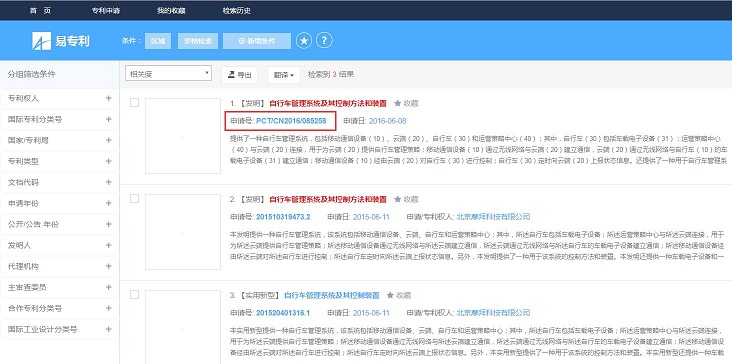The height and width of the screenshot is (364, 732).
Task: Check the checkbox for result 1
Action: (134, 103)
